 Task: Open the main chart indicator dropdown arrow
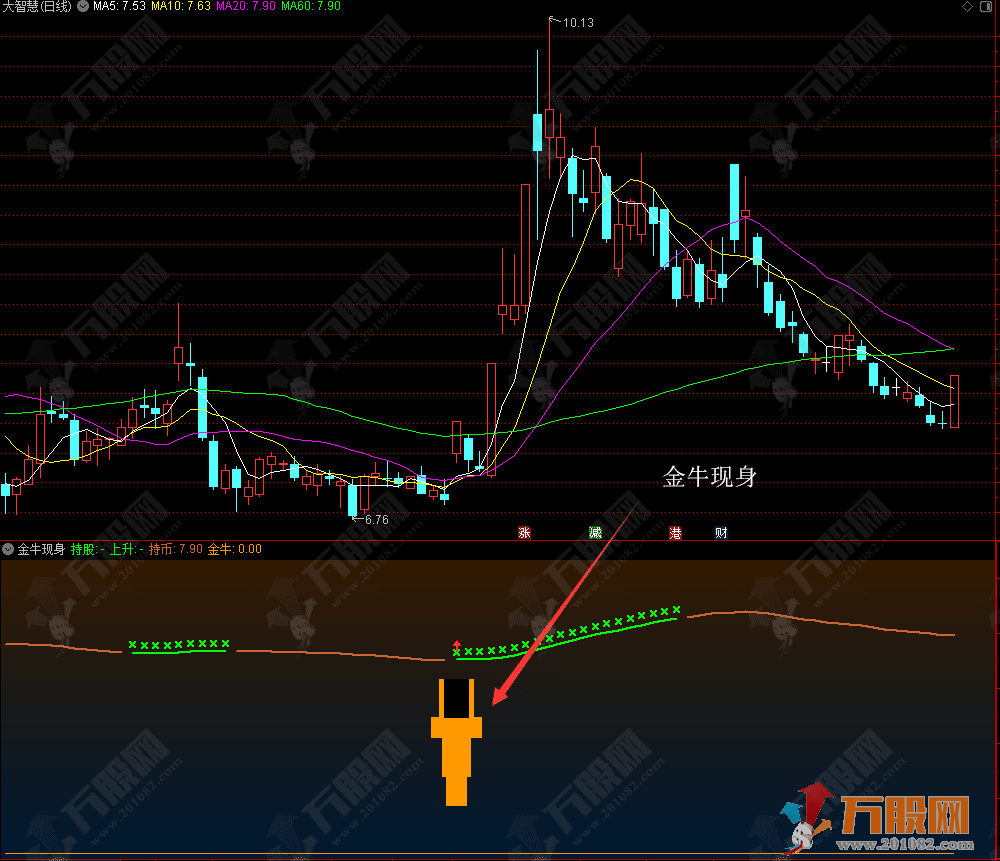tap(83, 6)
